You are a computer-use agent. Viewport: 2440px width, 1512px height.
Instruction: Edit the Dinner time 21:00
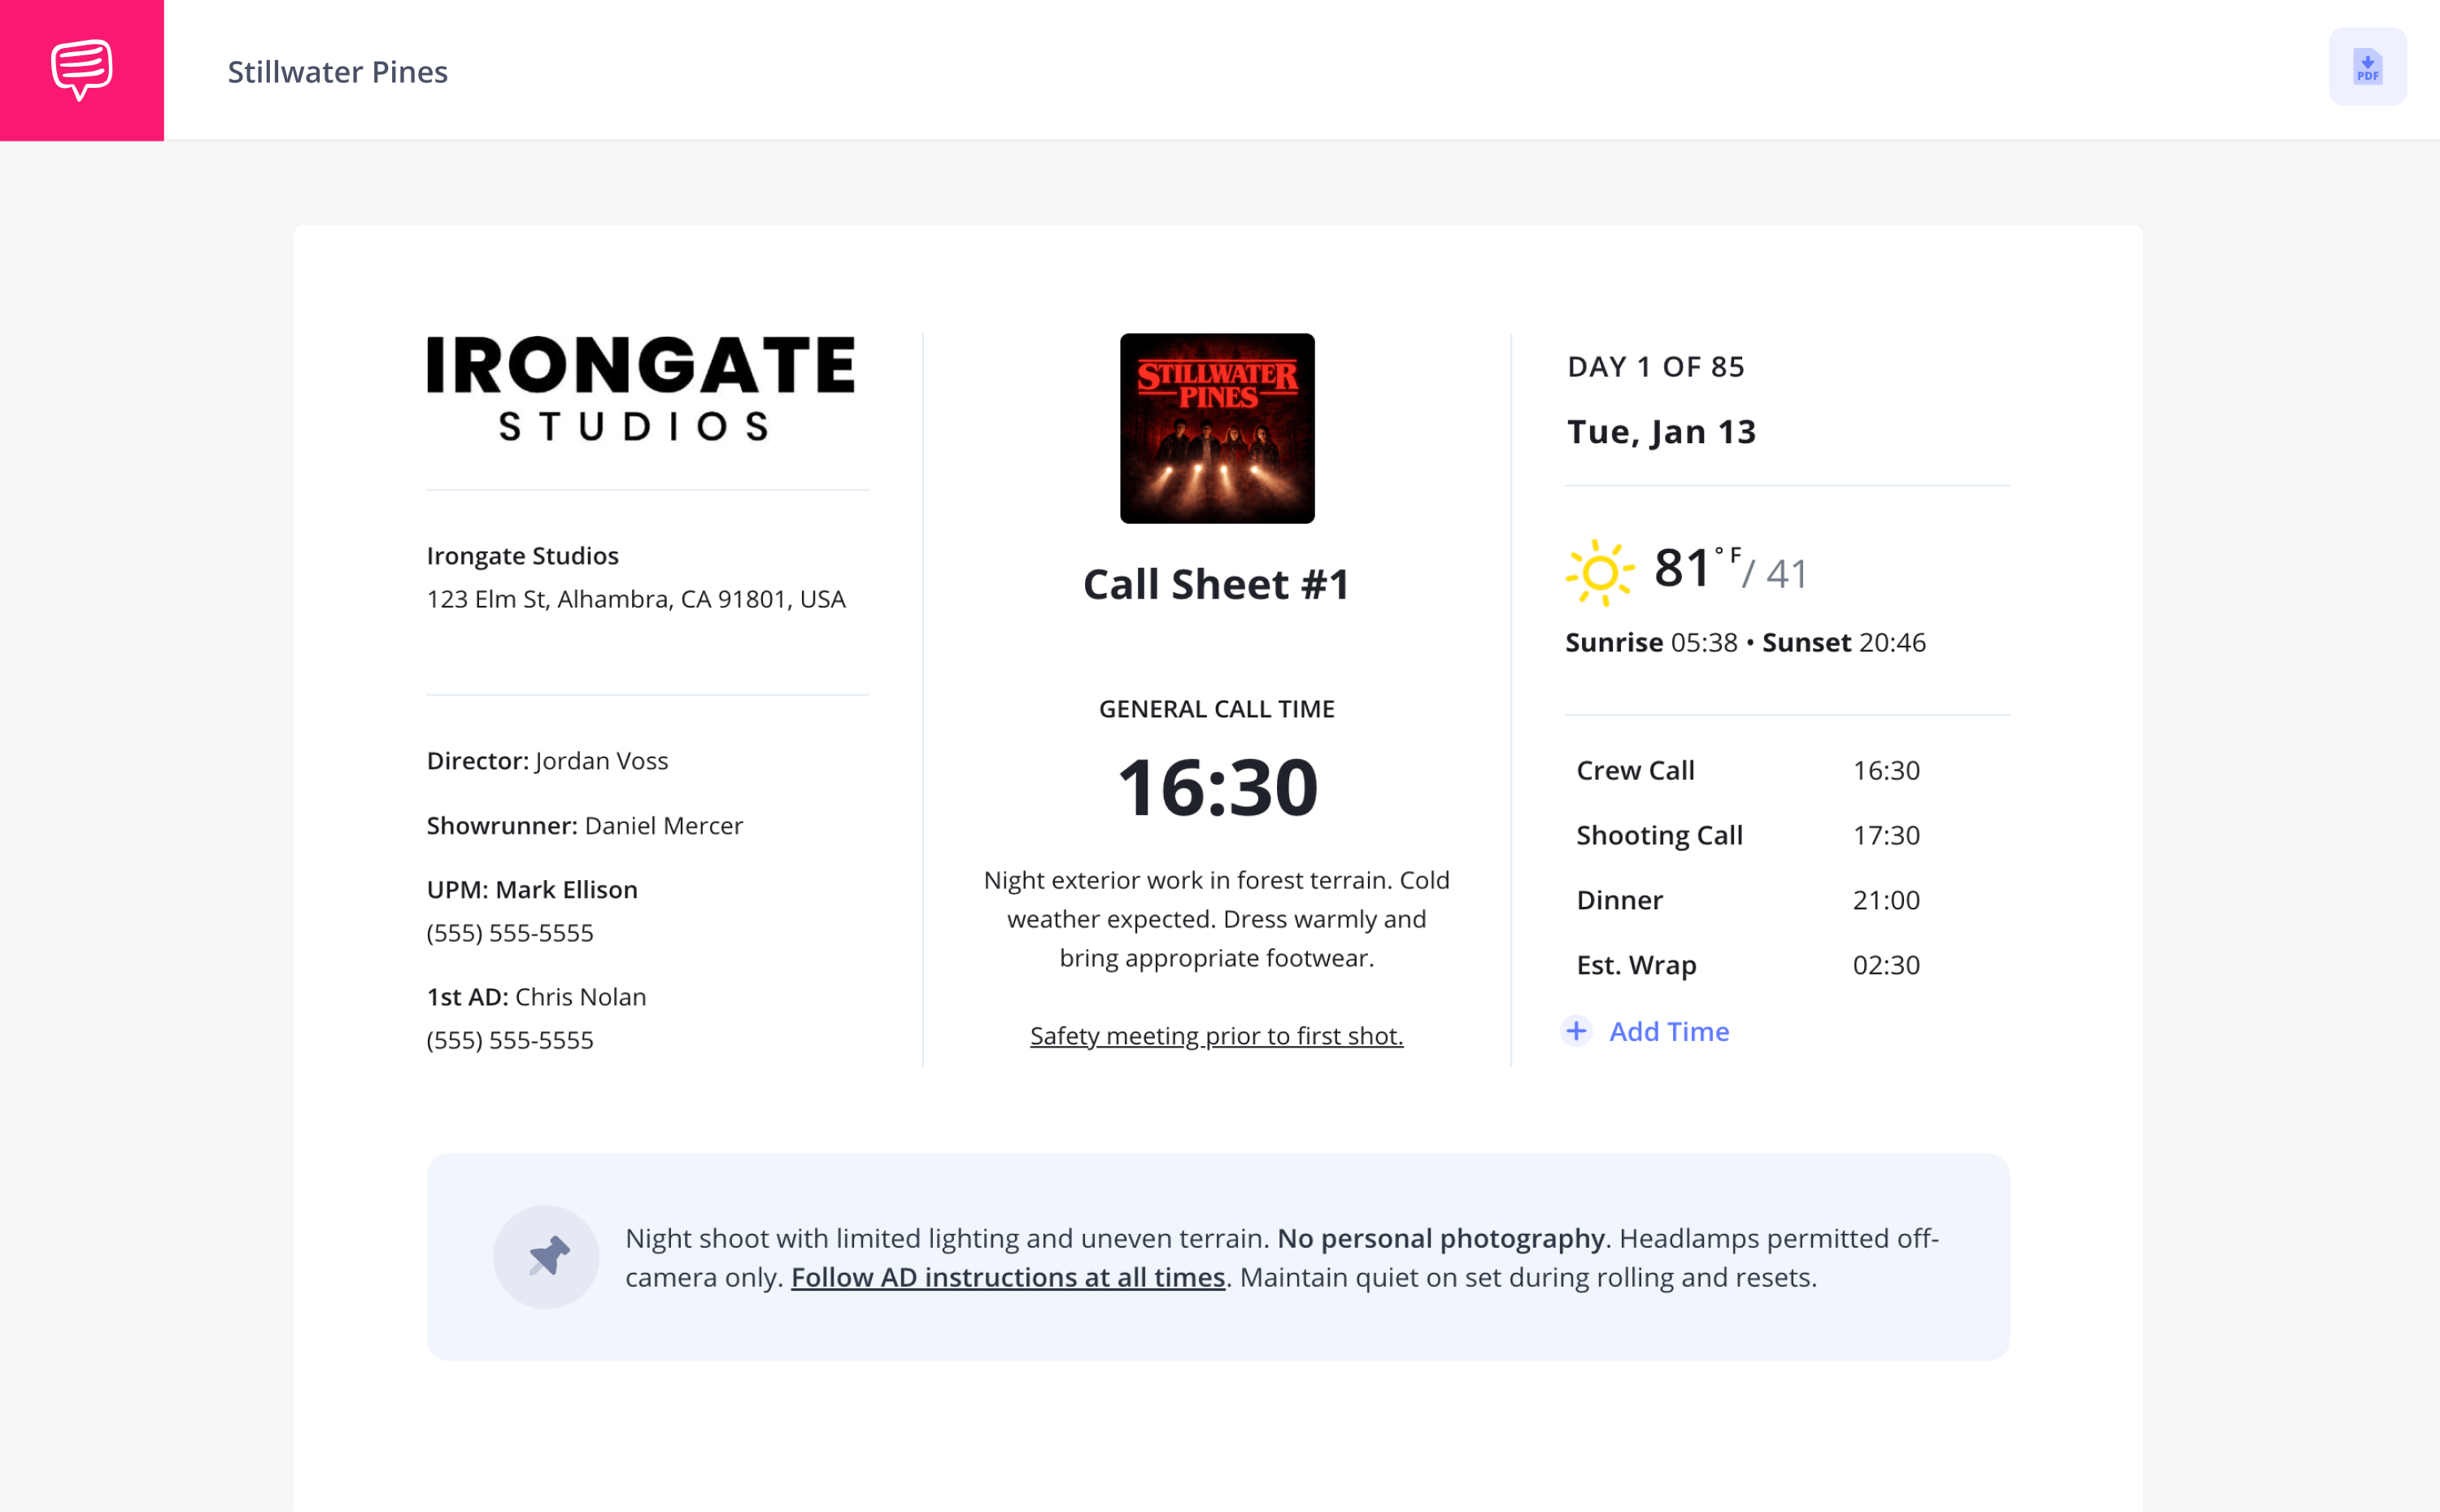click(1886, 900)
